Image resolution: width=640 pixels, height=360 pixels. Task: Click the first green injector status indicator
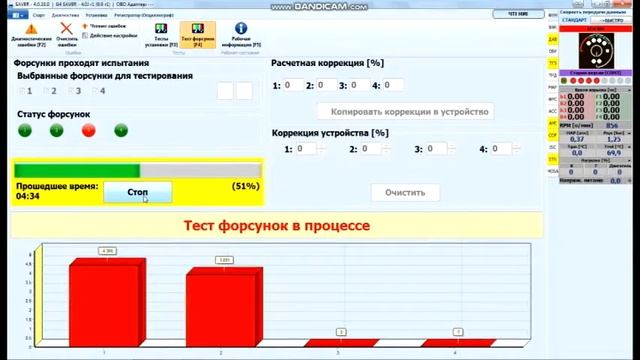pos(25,131)
